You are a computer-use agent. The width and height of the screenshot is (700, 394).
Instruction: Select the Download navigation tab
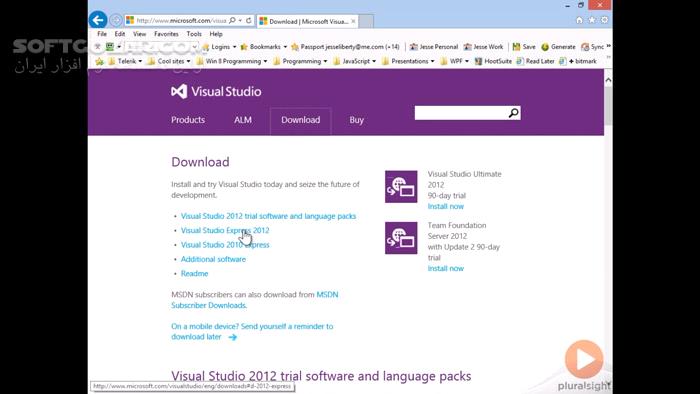pos(300,120)
